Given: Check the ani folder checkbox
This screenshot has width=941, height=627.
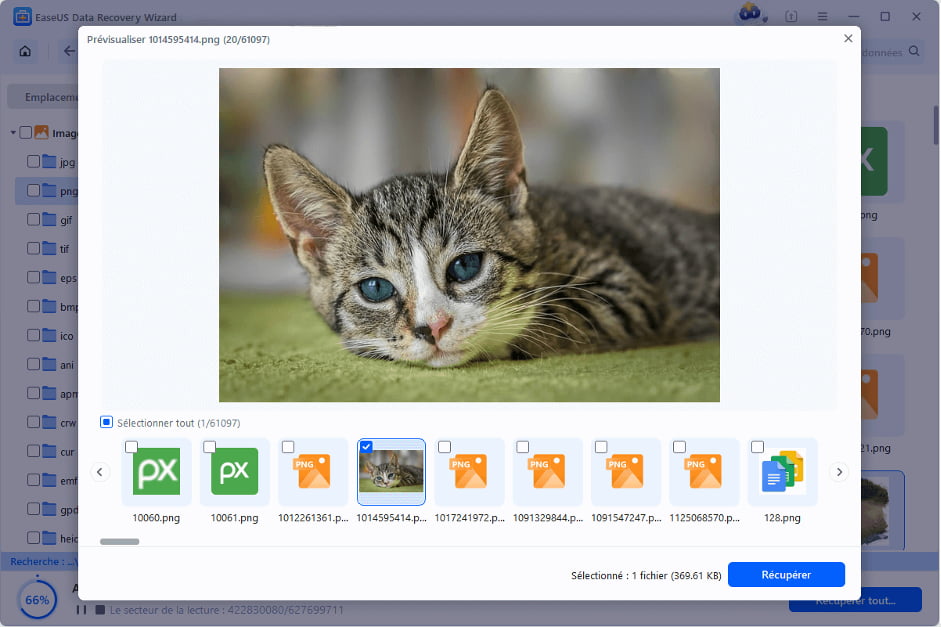Looking at the screenshot, I should point(34,364).
